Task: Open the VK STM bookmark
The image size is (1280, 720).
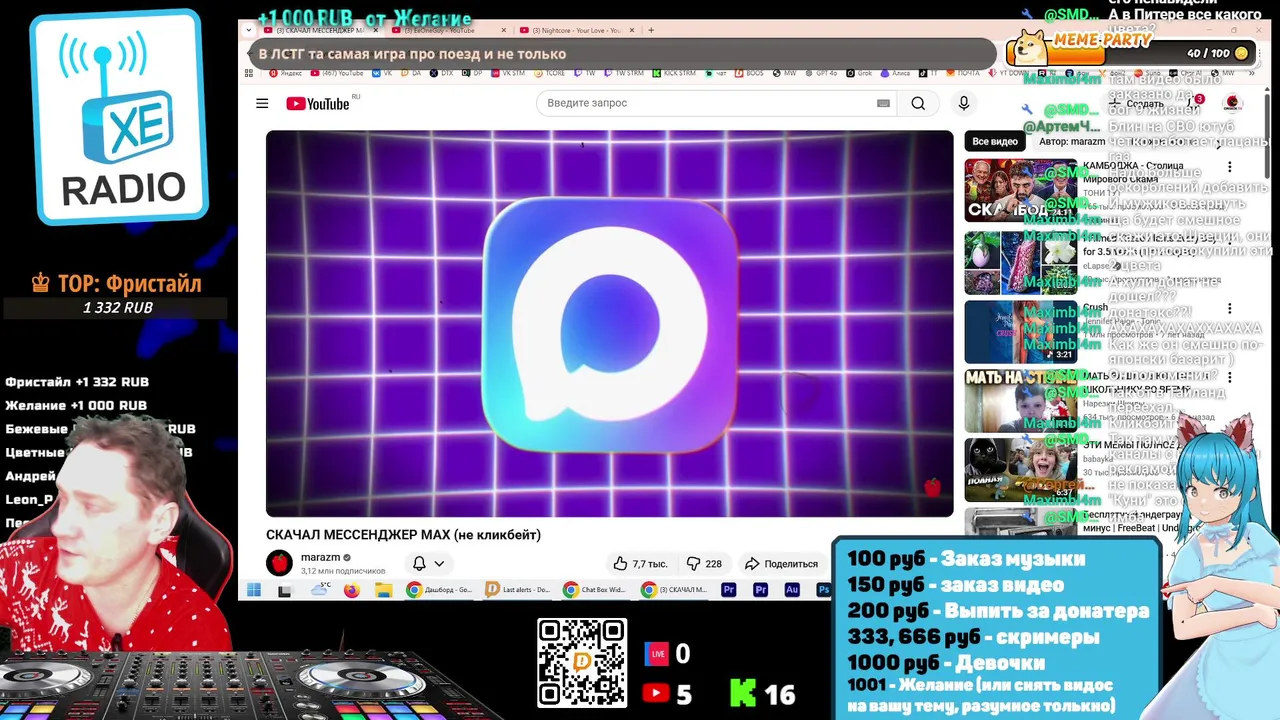Action: tap(507, 73)
